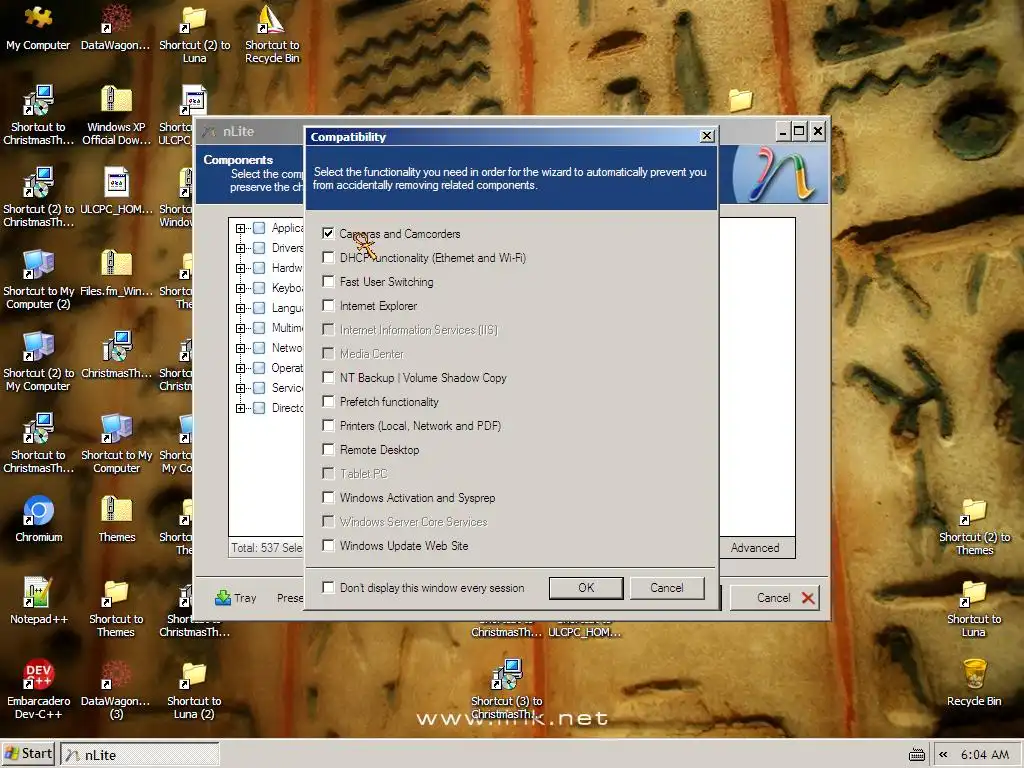Open the Shortcut to Luna folder at right

(x=974, y=607)
